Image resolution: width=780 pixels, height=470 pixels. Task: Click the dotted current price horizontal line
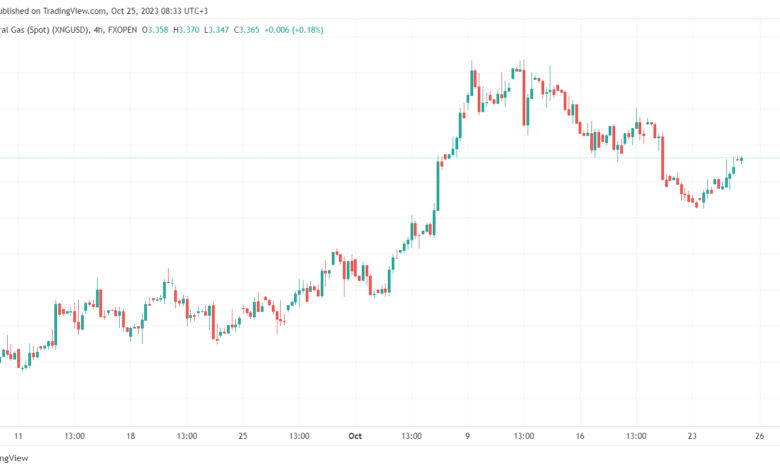390,158
